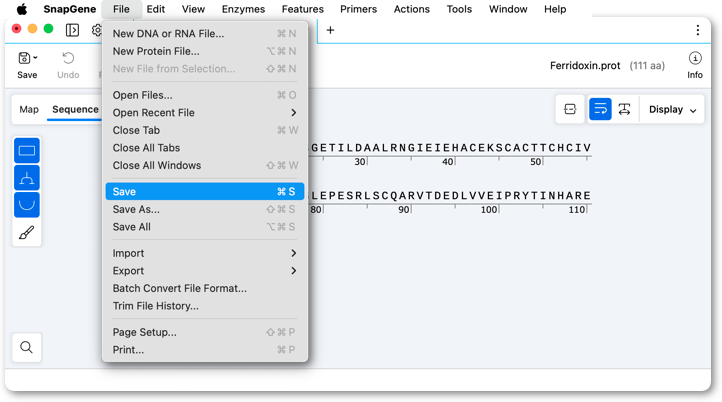Click the highlighted Save menu item

[204, 192]
